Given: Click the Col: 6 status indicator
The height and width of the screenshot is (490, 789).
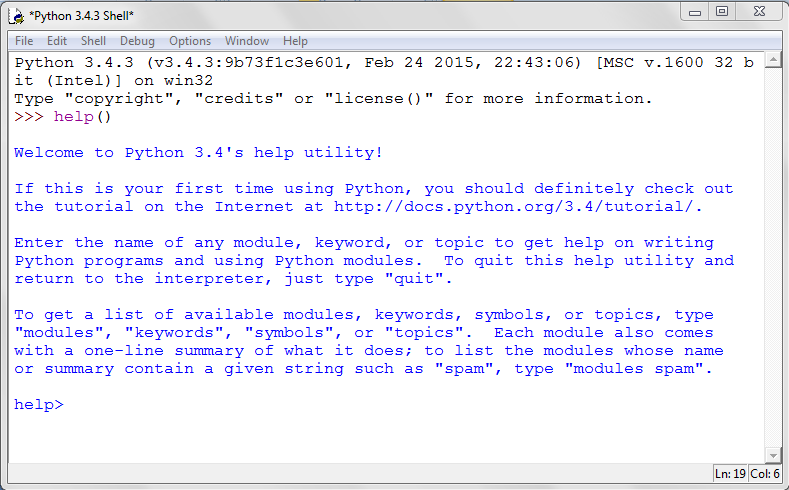Looking at the screenshot, I should 765,474.
